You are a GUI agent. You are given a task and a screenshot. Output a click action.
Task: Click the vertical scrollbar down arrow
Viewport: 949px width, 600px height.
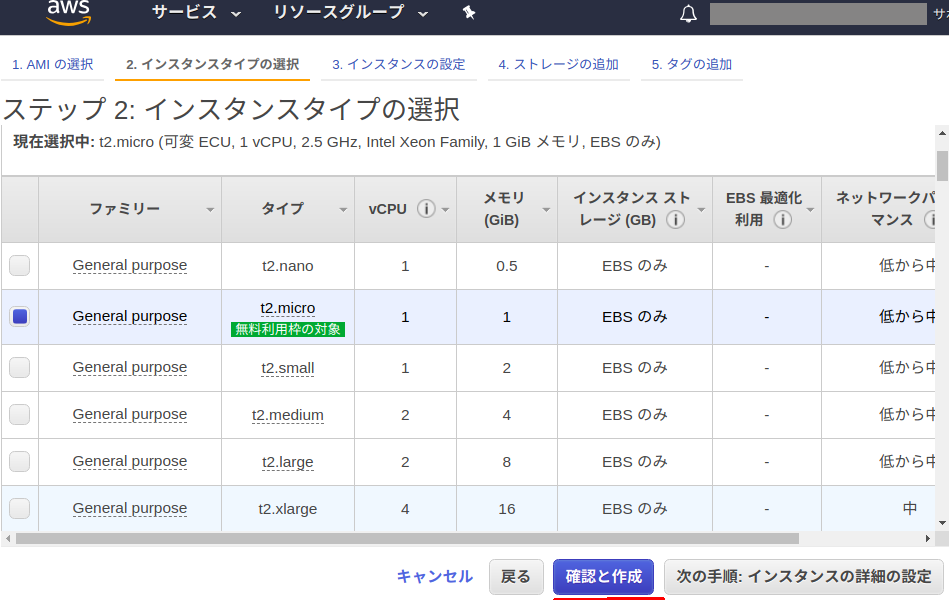point(942,523)
